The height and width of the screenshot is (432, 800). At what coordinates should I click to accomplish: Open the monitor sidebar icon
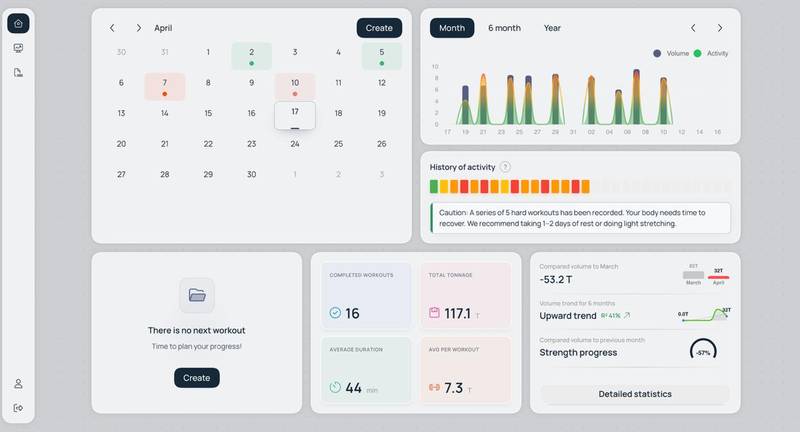tap(18, 48)
